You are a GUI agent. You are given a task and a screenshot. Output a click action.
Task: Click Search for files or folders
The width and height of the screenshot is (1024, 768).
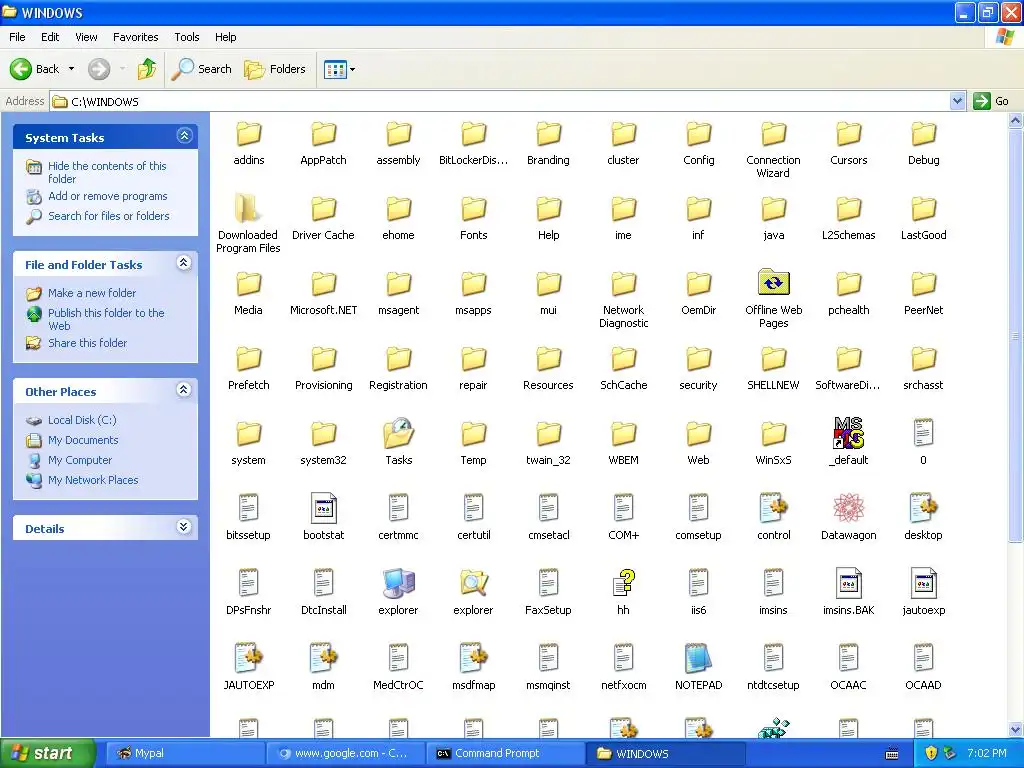(x=108, y=216)
